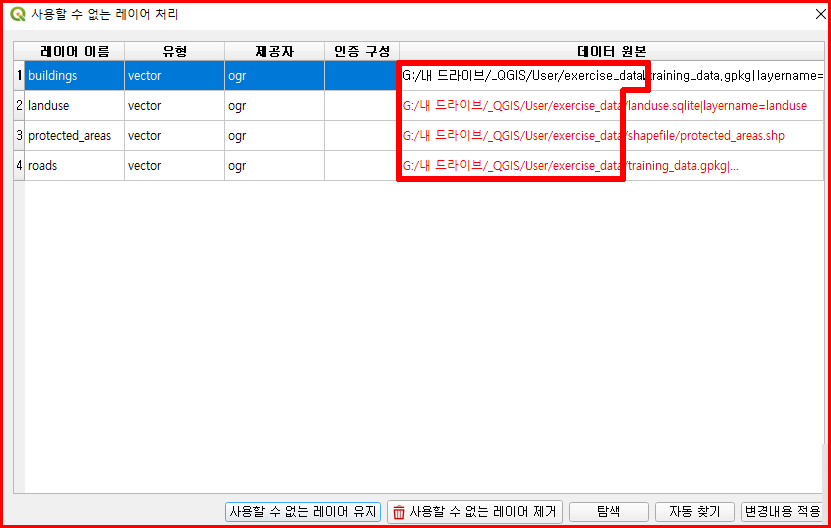Select row header number 2

click(x=19, y=105)
